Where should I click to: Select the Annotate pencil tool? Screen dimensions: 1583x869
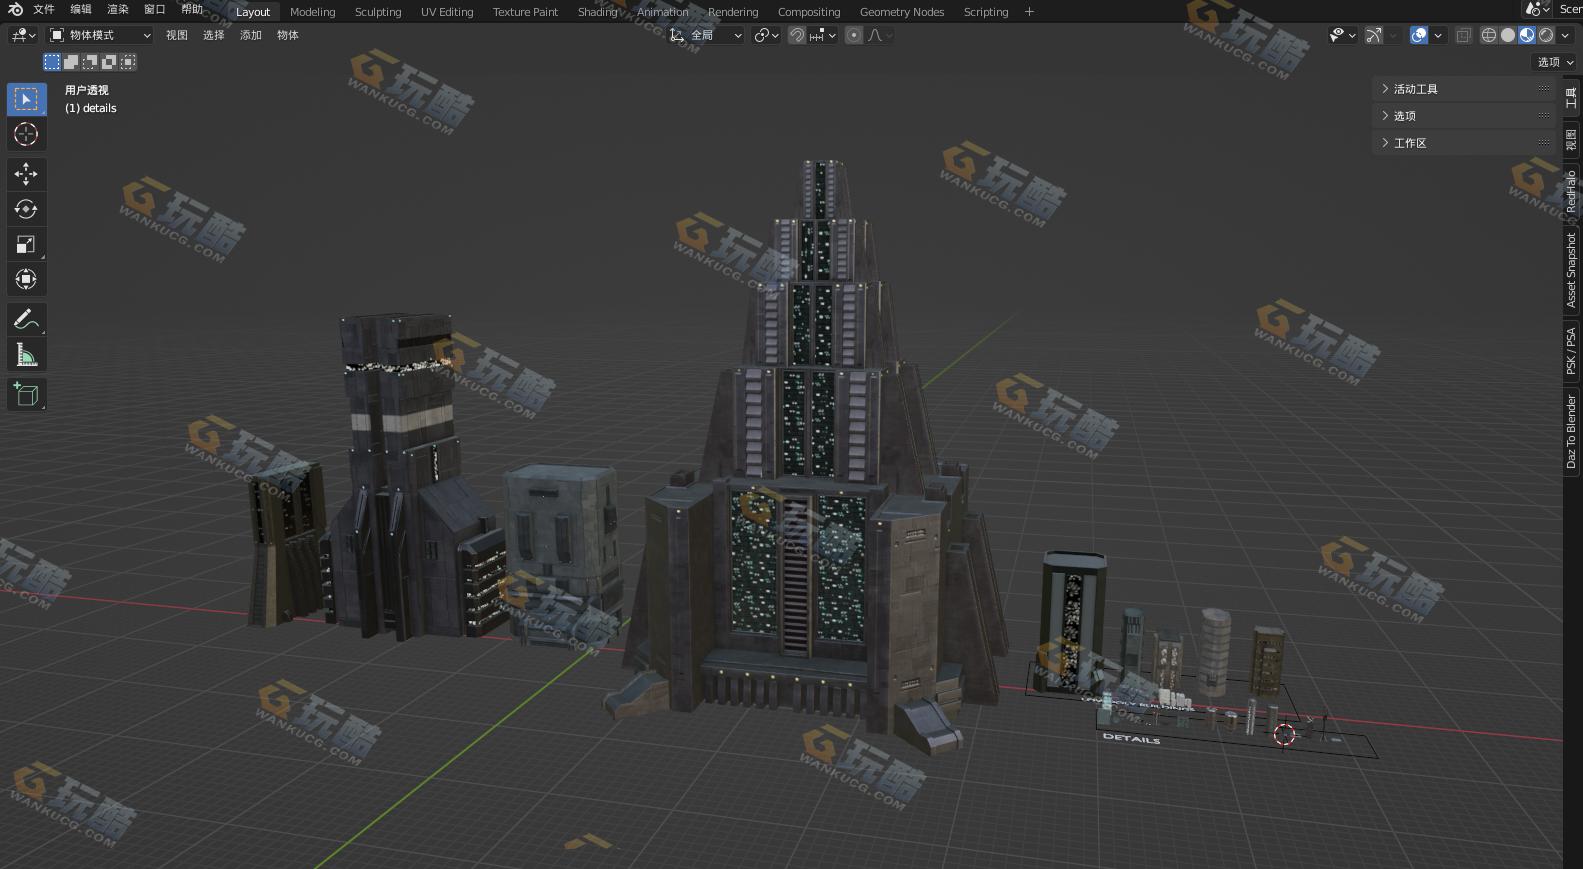27,320
